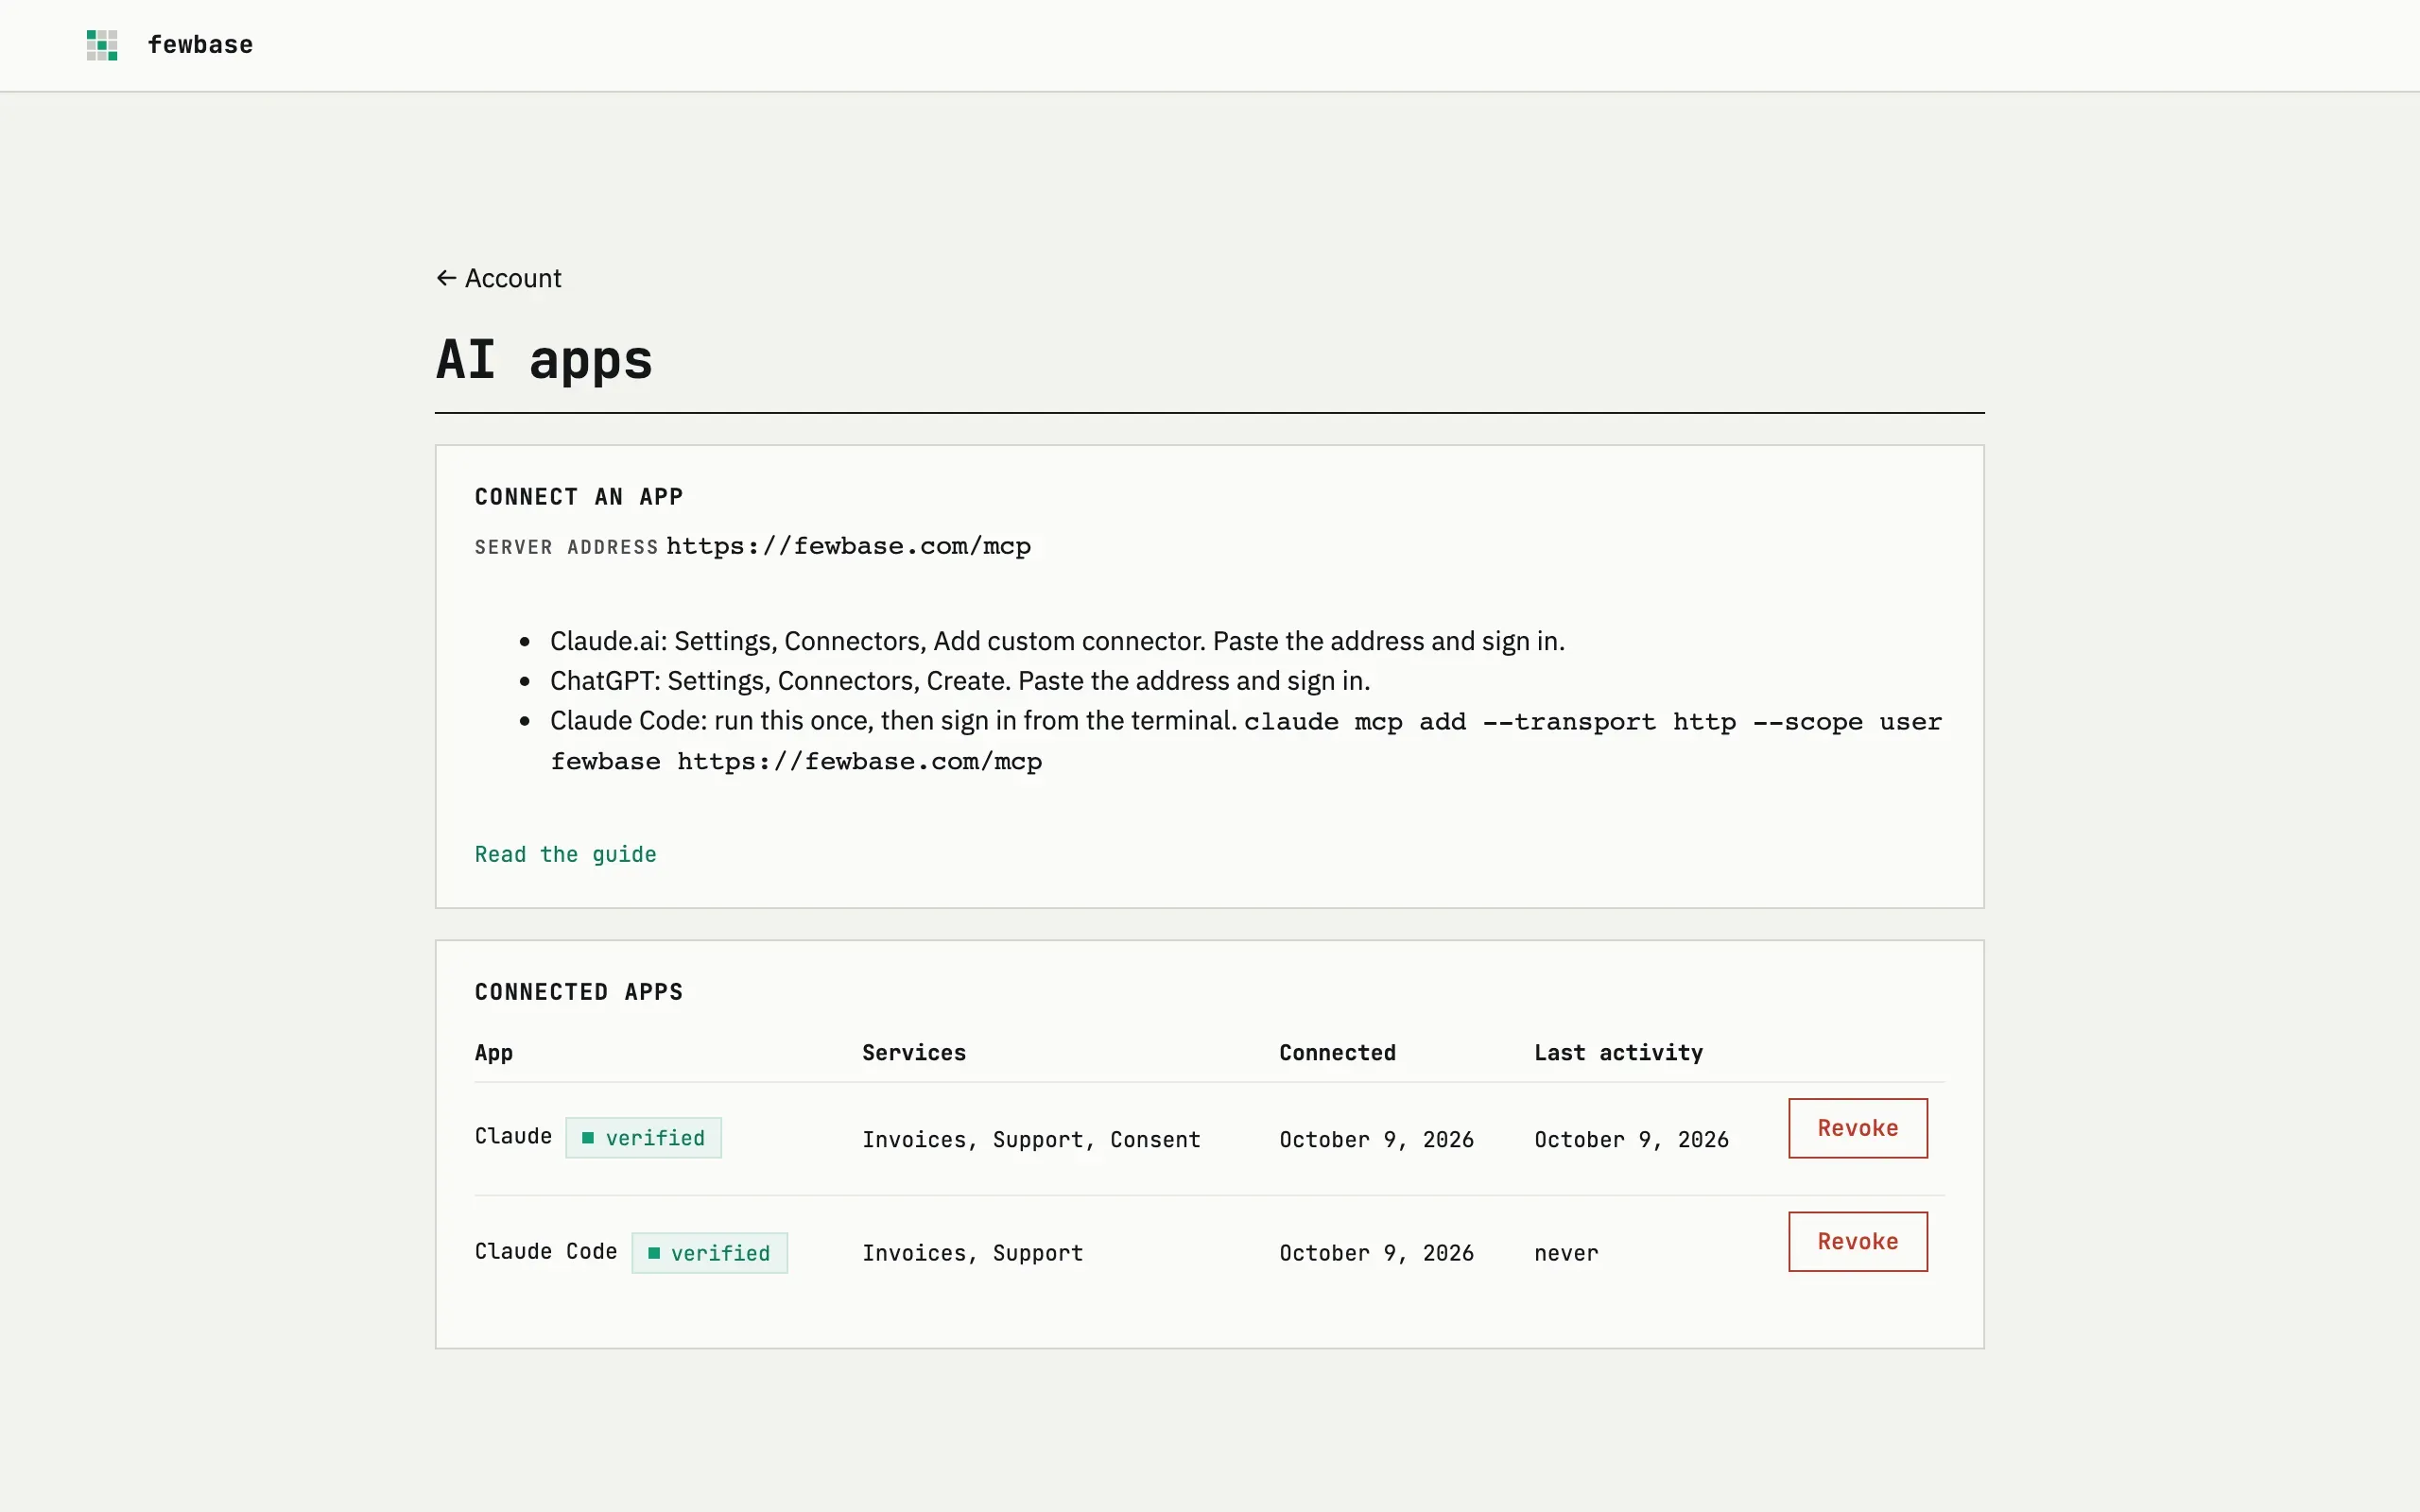Click Claude Code's Connected date cell
Image resolution: width=2420 pixels, height=1512 pixels.
coord(1376,1253)
